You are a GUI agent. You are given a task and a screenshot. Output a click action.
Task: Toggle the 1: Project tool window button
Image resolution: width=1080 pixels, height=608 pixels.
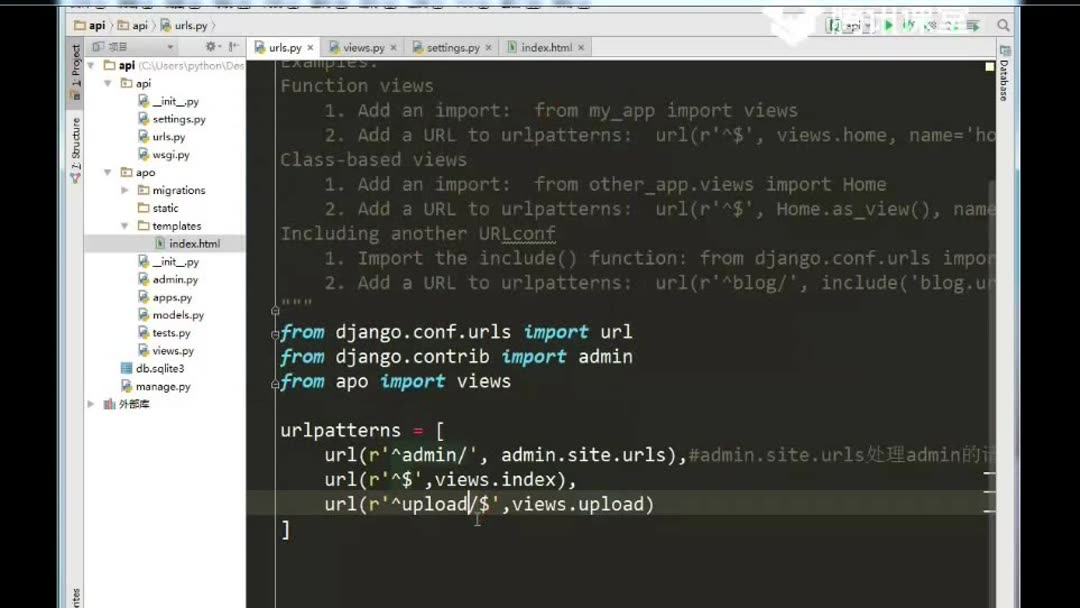pyautogui.click(x=74, y=68)
